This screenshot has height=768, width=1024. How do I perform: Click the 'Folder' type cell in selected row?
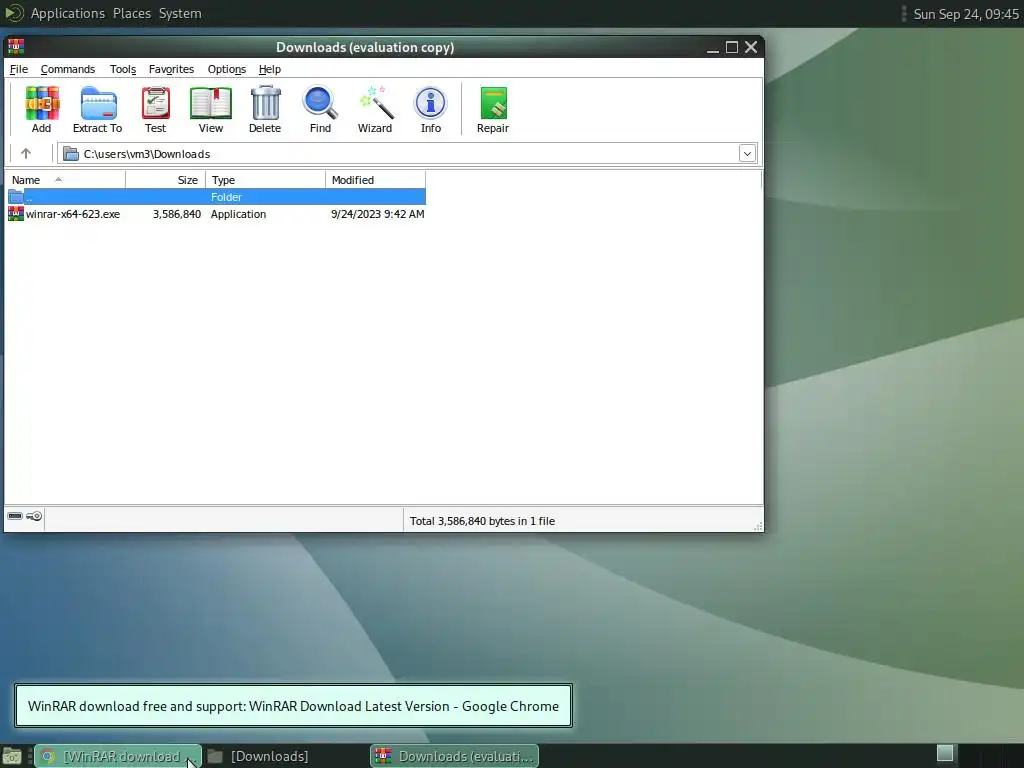pyautogui.click(x=226, y=197)
